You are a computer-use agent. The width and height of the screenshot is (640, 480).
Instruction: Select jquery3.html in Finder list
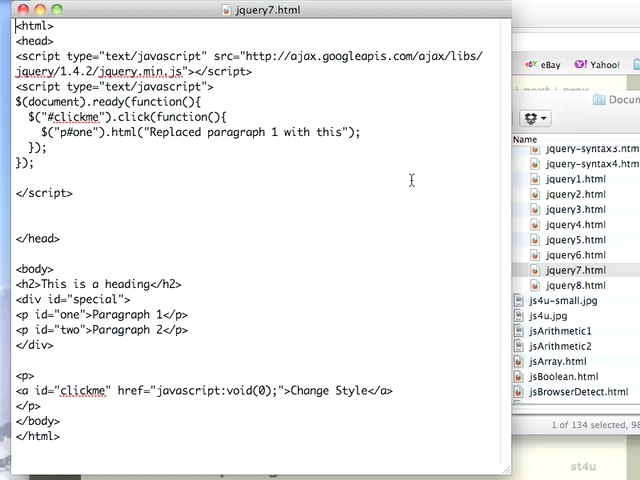pyautogui.click(x=576, y=209)
